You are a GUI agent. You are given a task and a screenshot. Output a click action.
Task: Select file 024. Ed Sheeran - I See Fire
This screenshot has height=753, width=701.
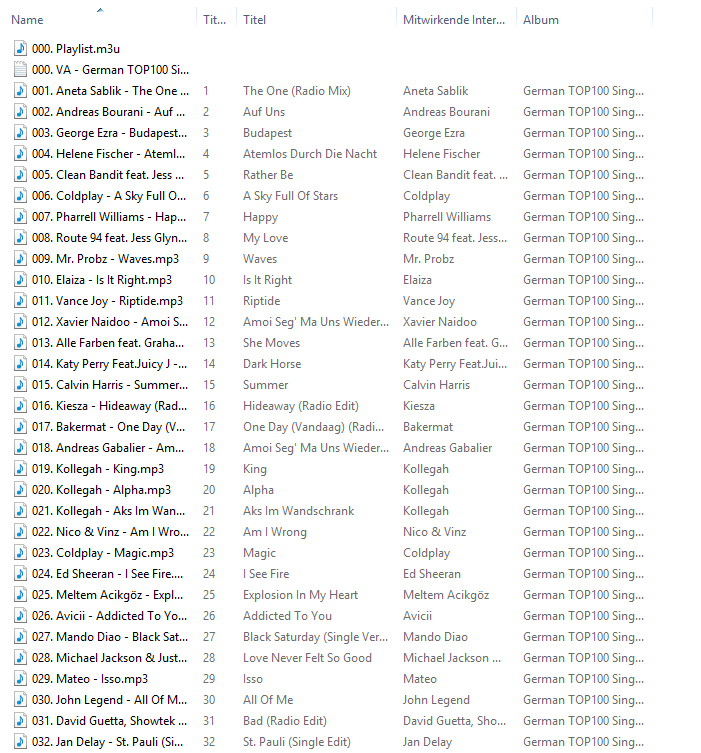(108, 574)
